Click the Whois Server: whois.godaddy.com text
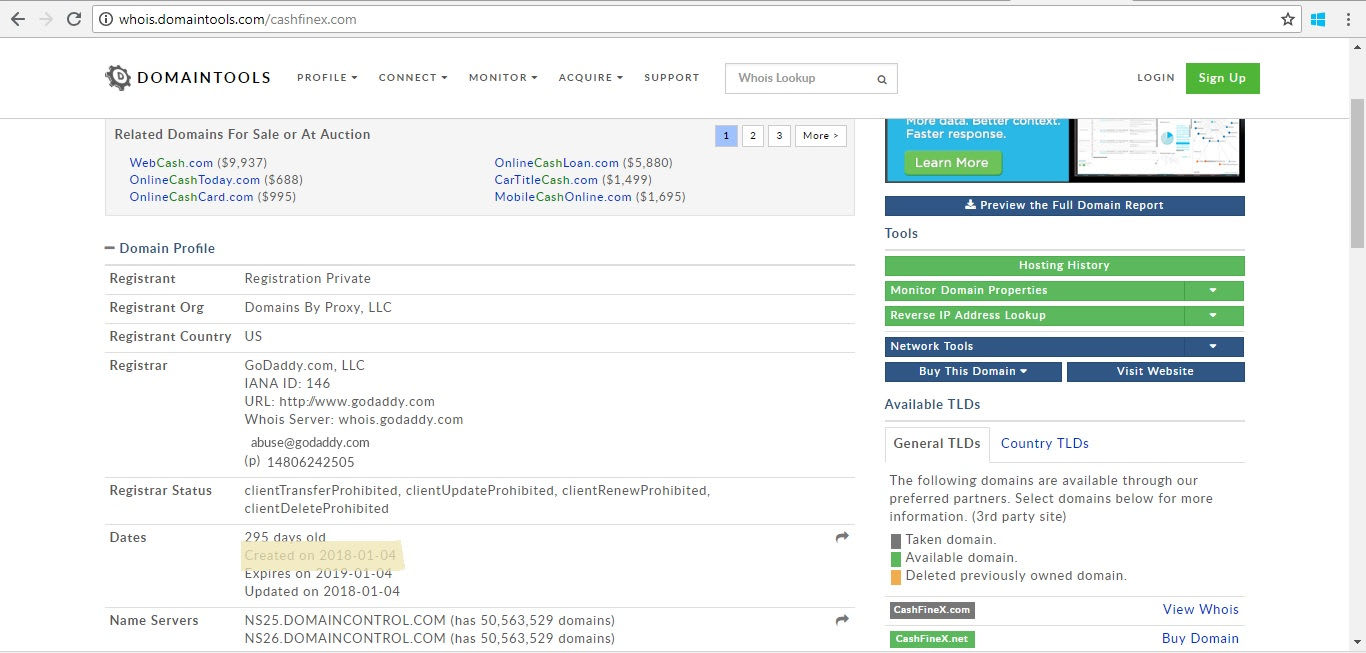 [x=354, y=419]
